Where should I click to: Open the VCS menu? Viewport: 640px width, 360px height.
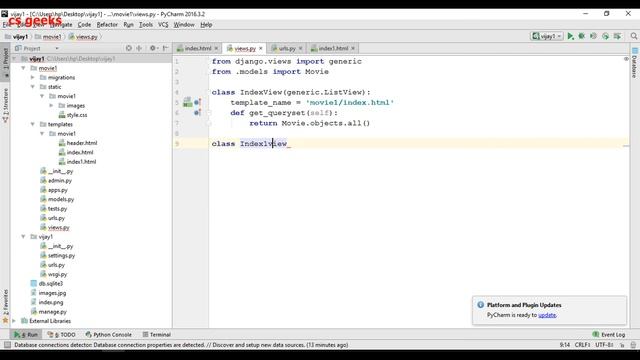pyautogui.click(x=163, y=24)
